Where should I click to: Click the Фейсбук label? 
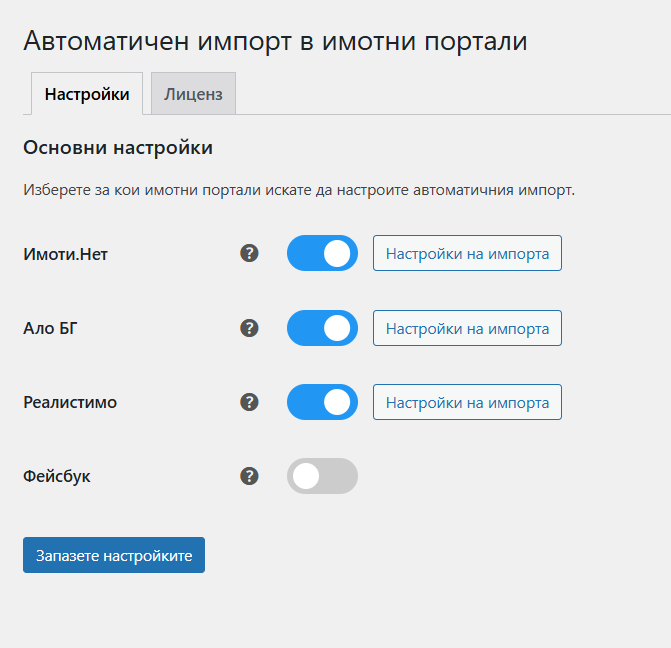[x=57, y=476]
